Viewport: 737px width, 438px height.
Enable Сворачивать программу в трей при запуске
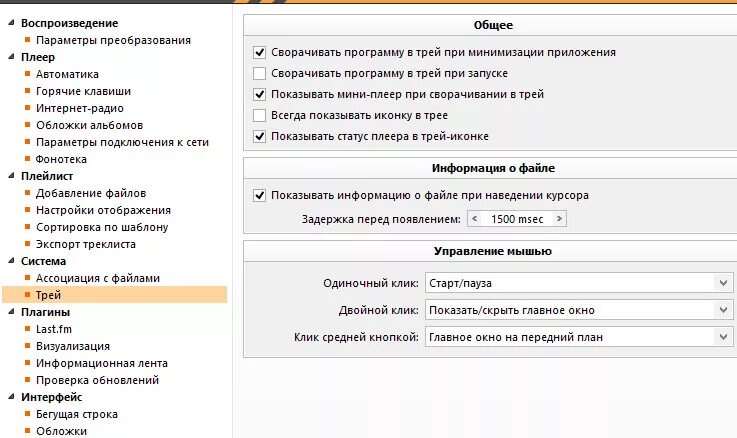(x=259, y=73)
